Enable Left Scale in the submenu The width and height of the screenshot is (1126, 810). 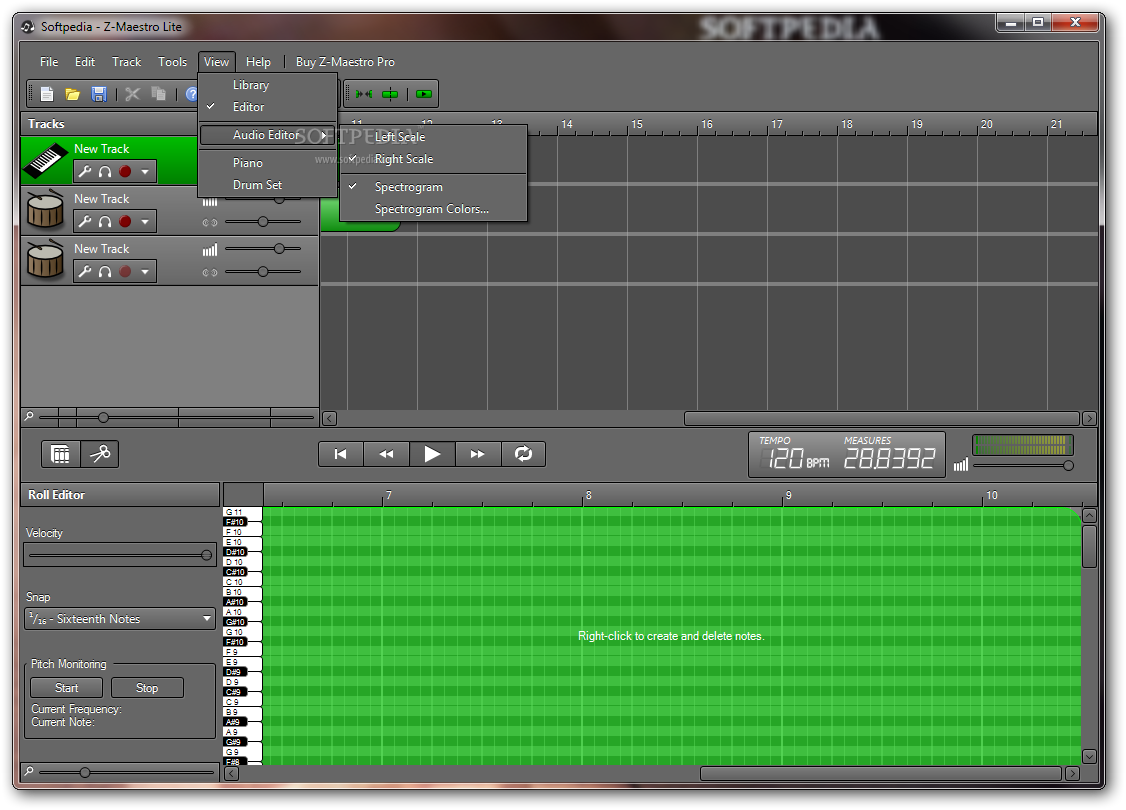click(x=433, y=136)
